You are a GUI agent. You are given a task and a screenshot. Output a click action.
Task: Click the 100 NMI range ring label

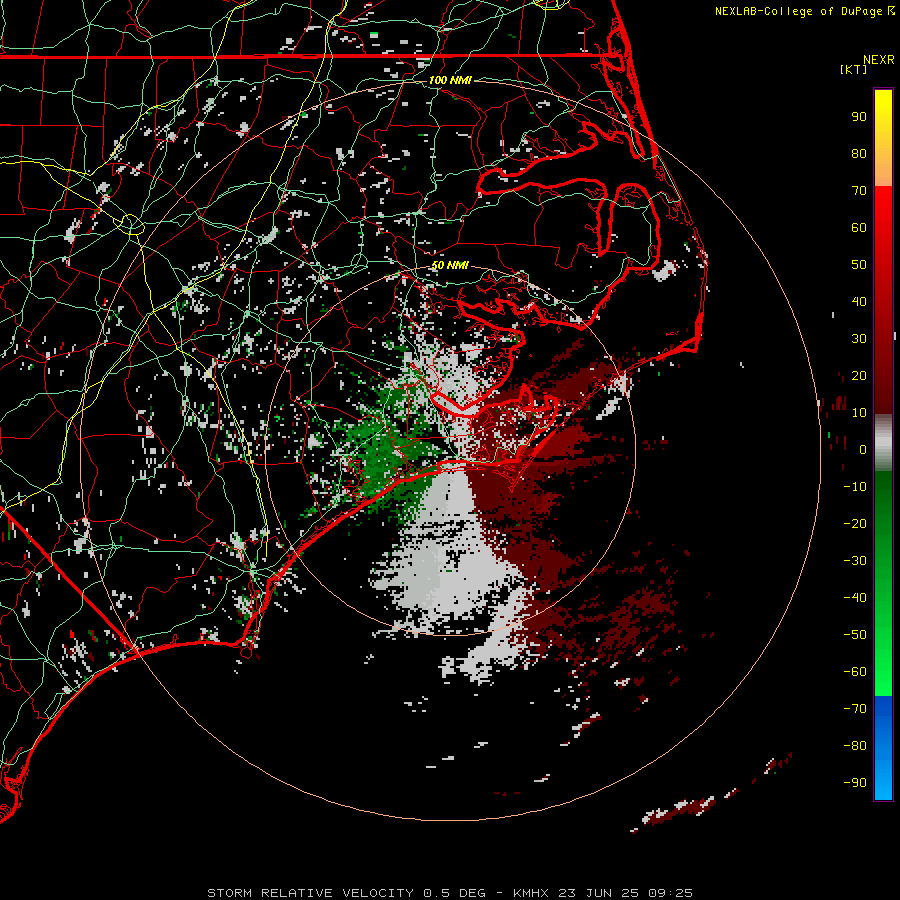coord(450,80)
